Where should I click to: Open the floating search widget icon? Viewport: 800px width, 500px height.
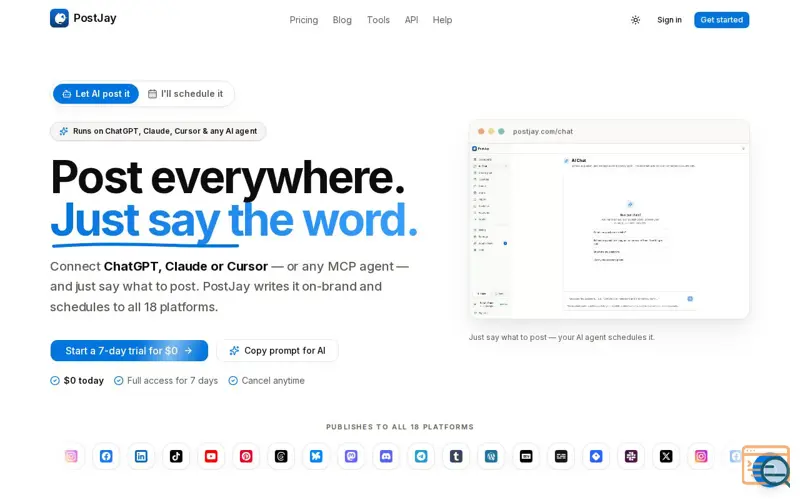click(x=766, y=466)
